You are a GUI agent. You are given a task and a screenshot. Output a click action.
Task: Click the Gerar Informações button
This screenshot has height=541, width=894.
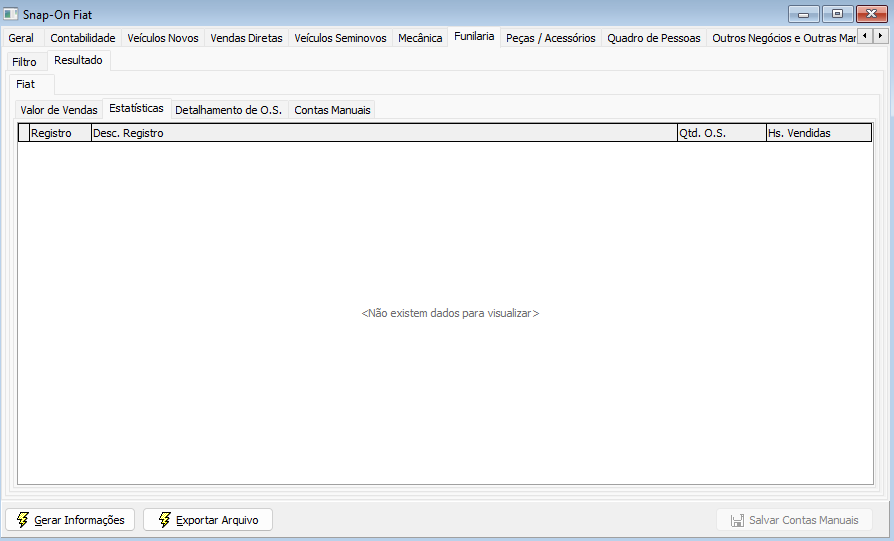70,519
